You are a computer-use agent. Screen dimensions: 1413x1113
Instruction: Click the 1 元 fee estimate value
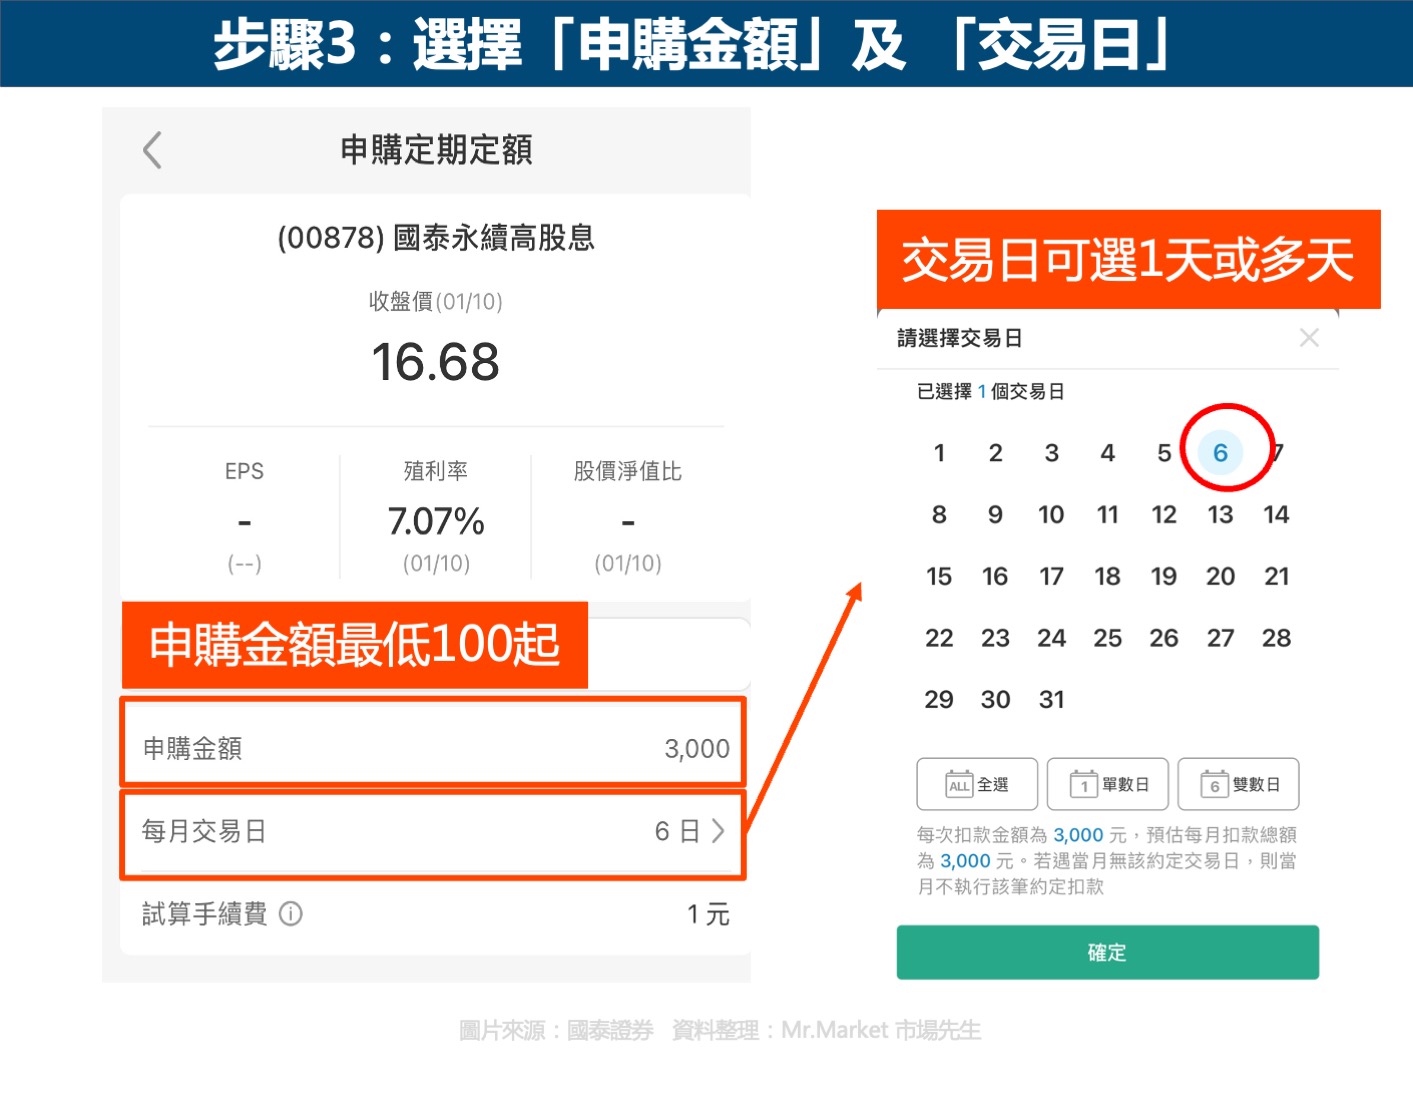708,914
